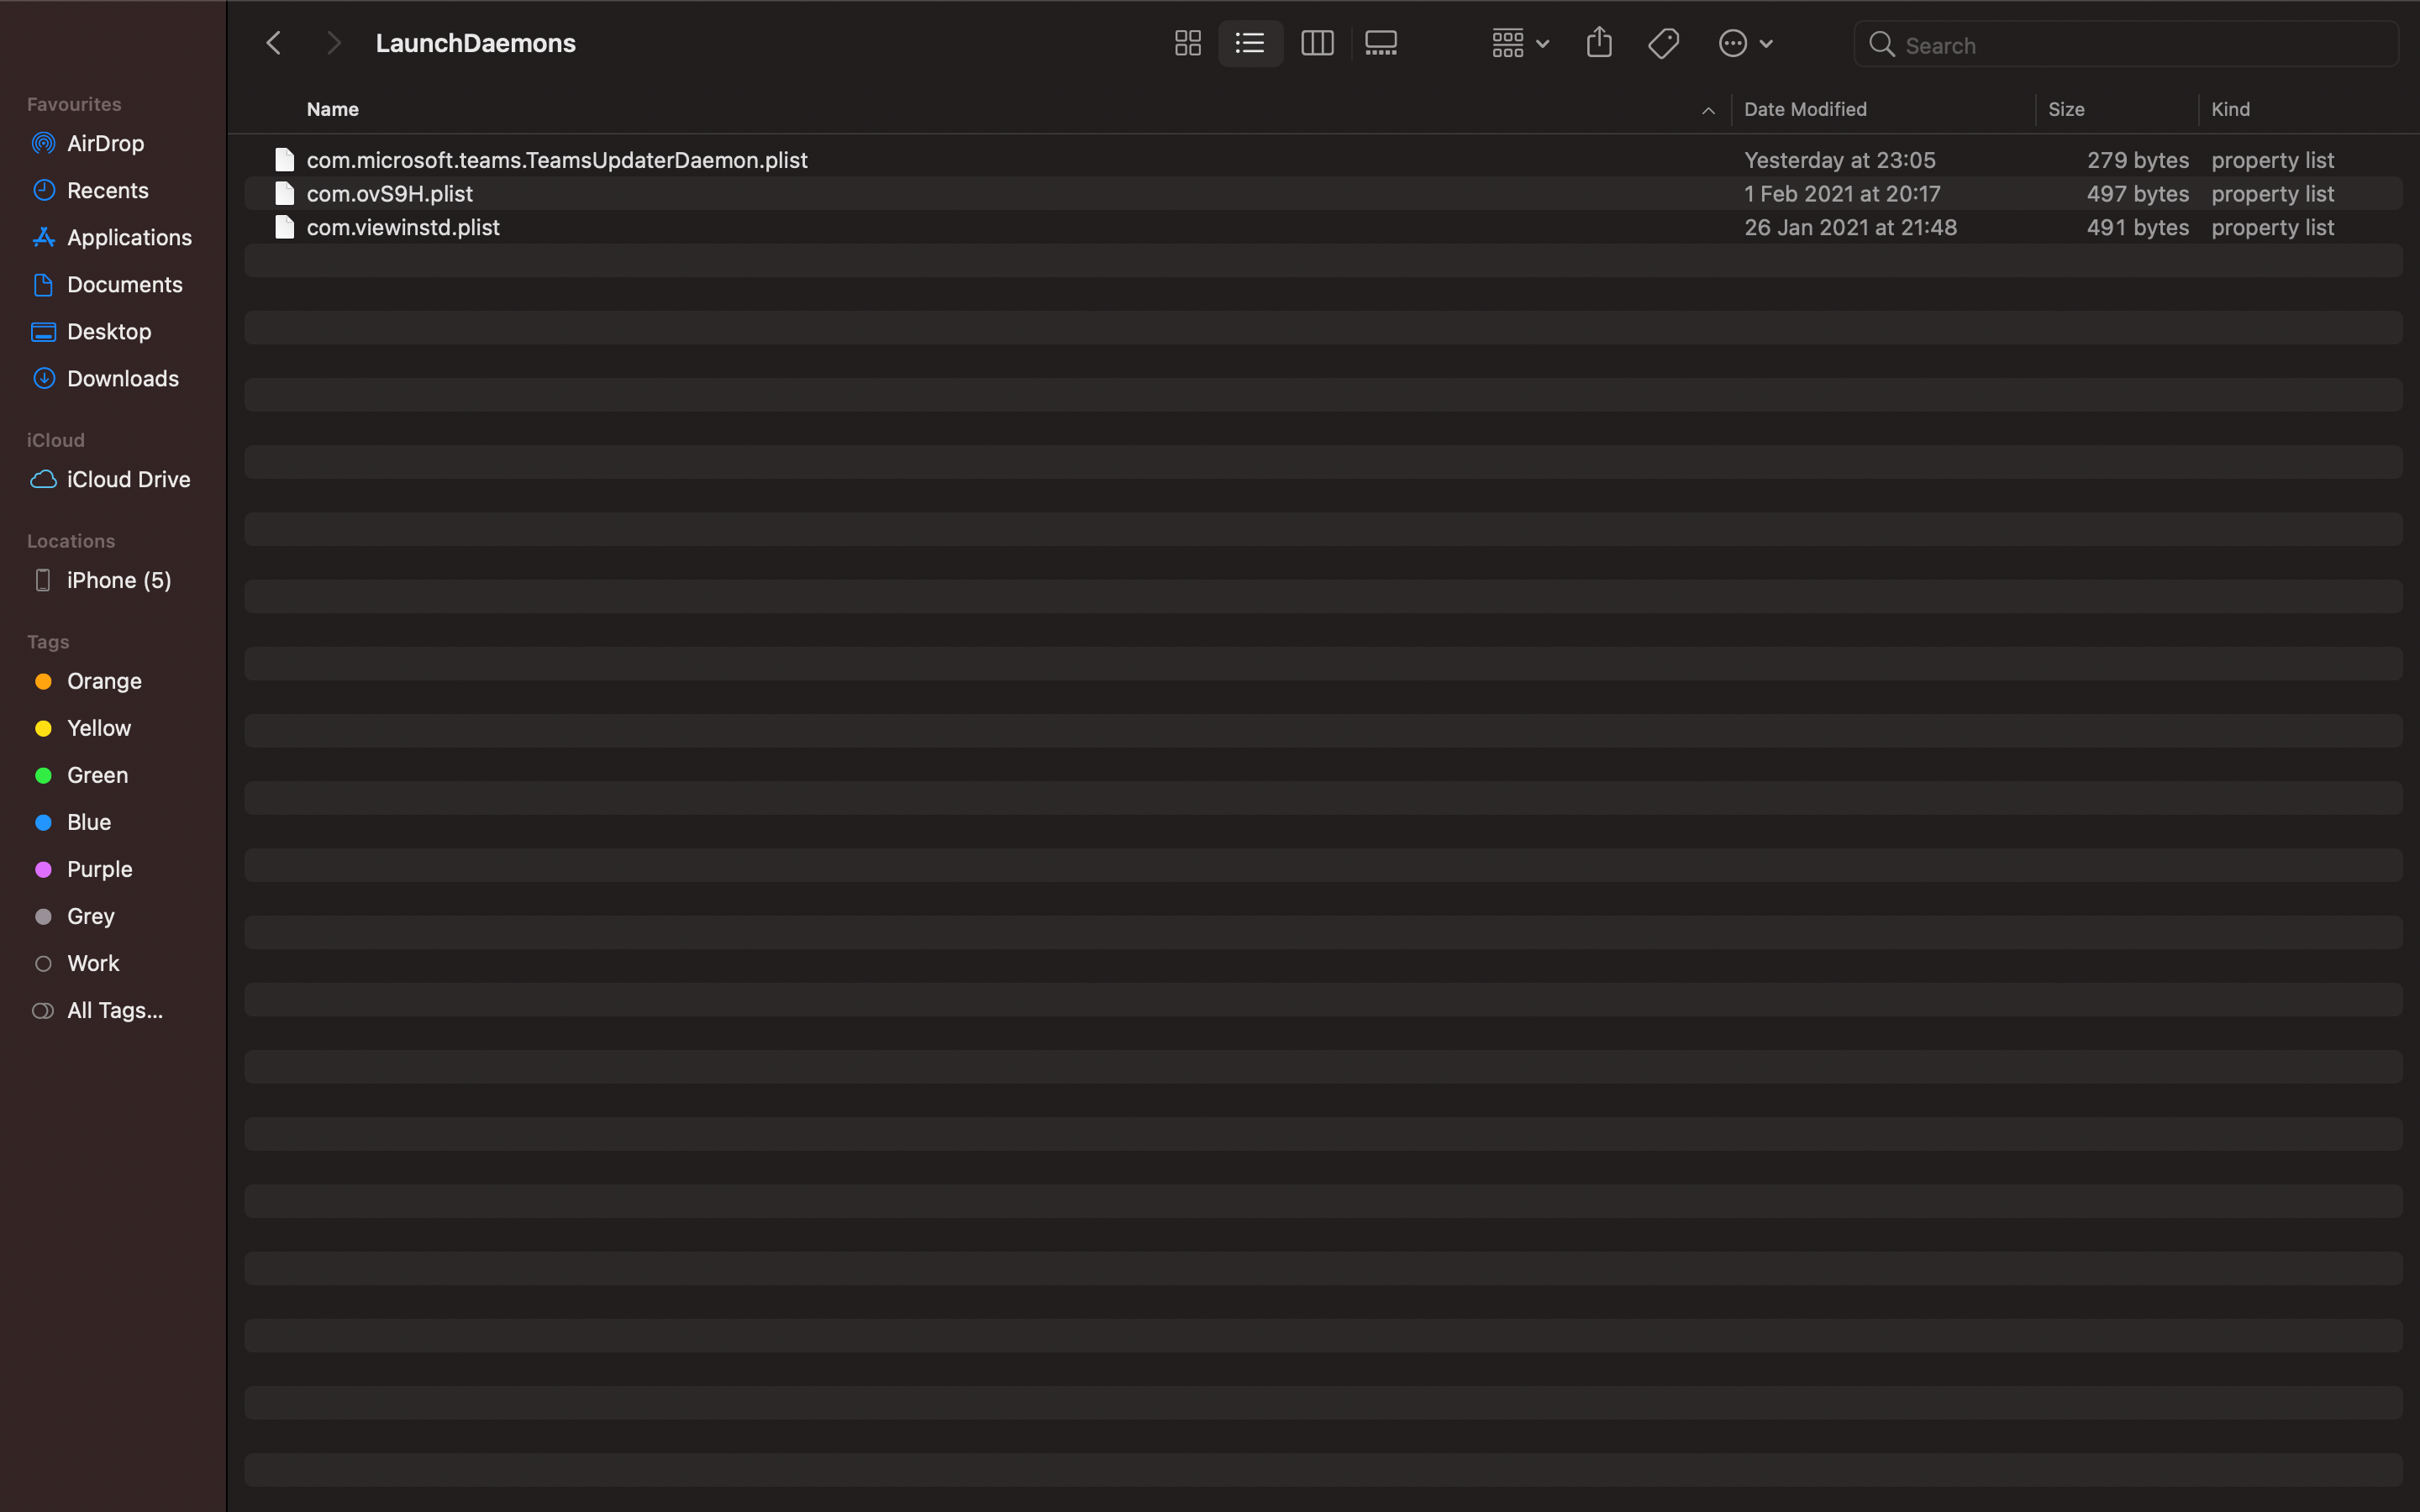Click the Share toolbar icon
This screenshot has height=1512, width=2420.
point(1599,43)
